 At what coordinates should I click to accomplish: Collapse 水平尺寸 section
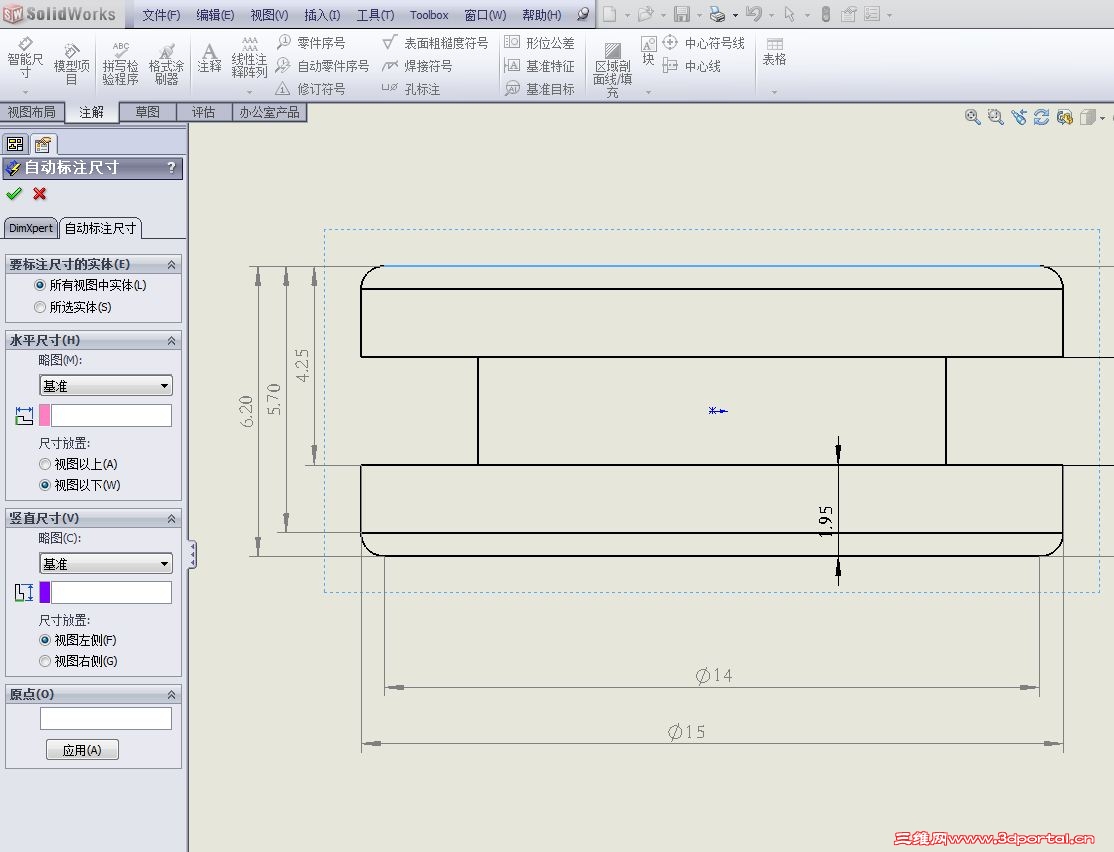tap(171, 340)
